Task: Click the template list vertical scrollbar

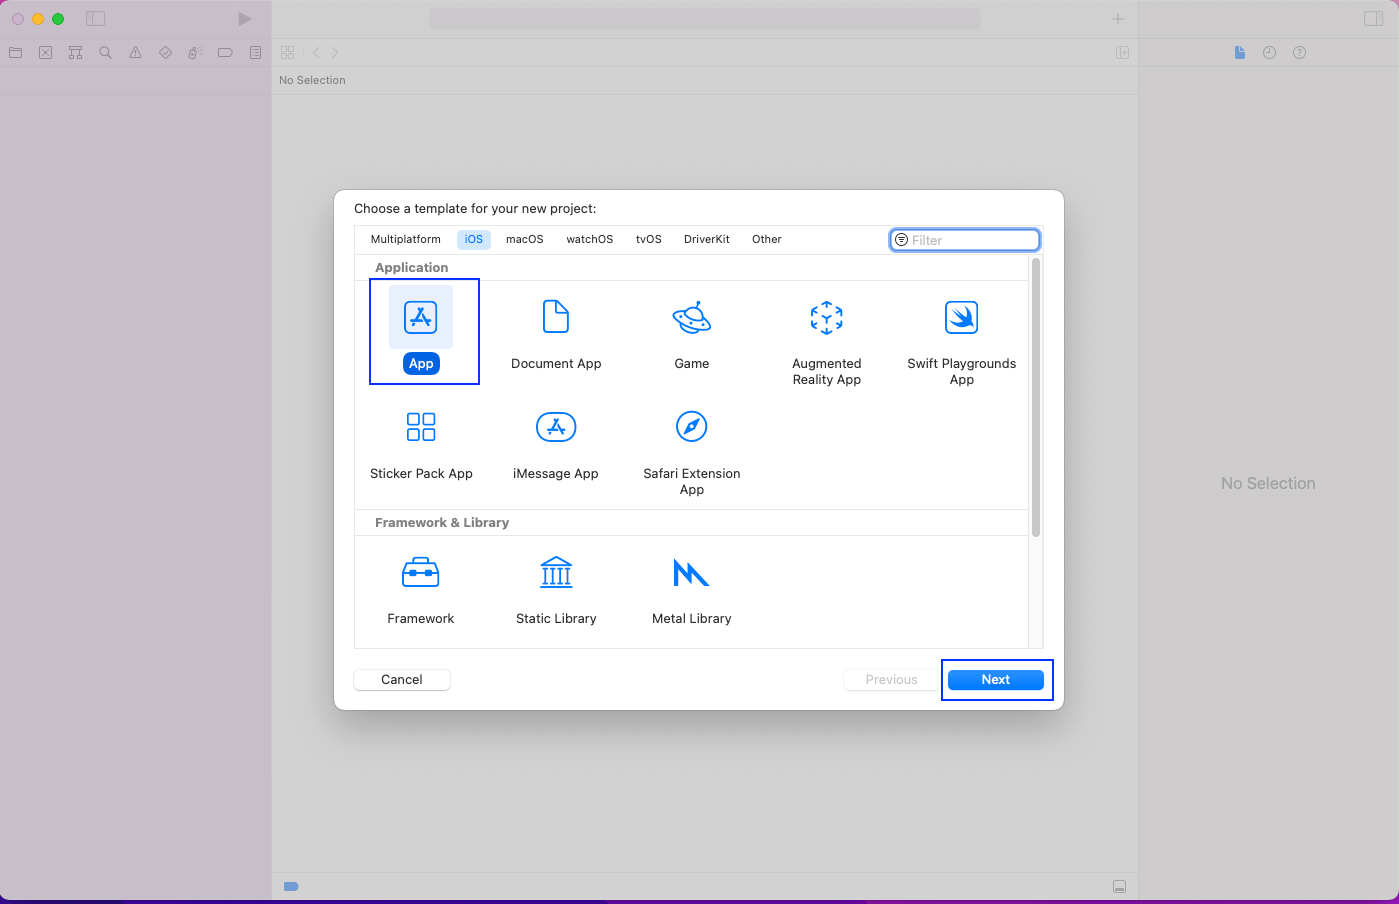Action: [x=1036, y=398]
